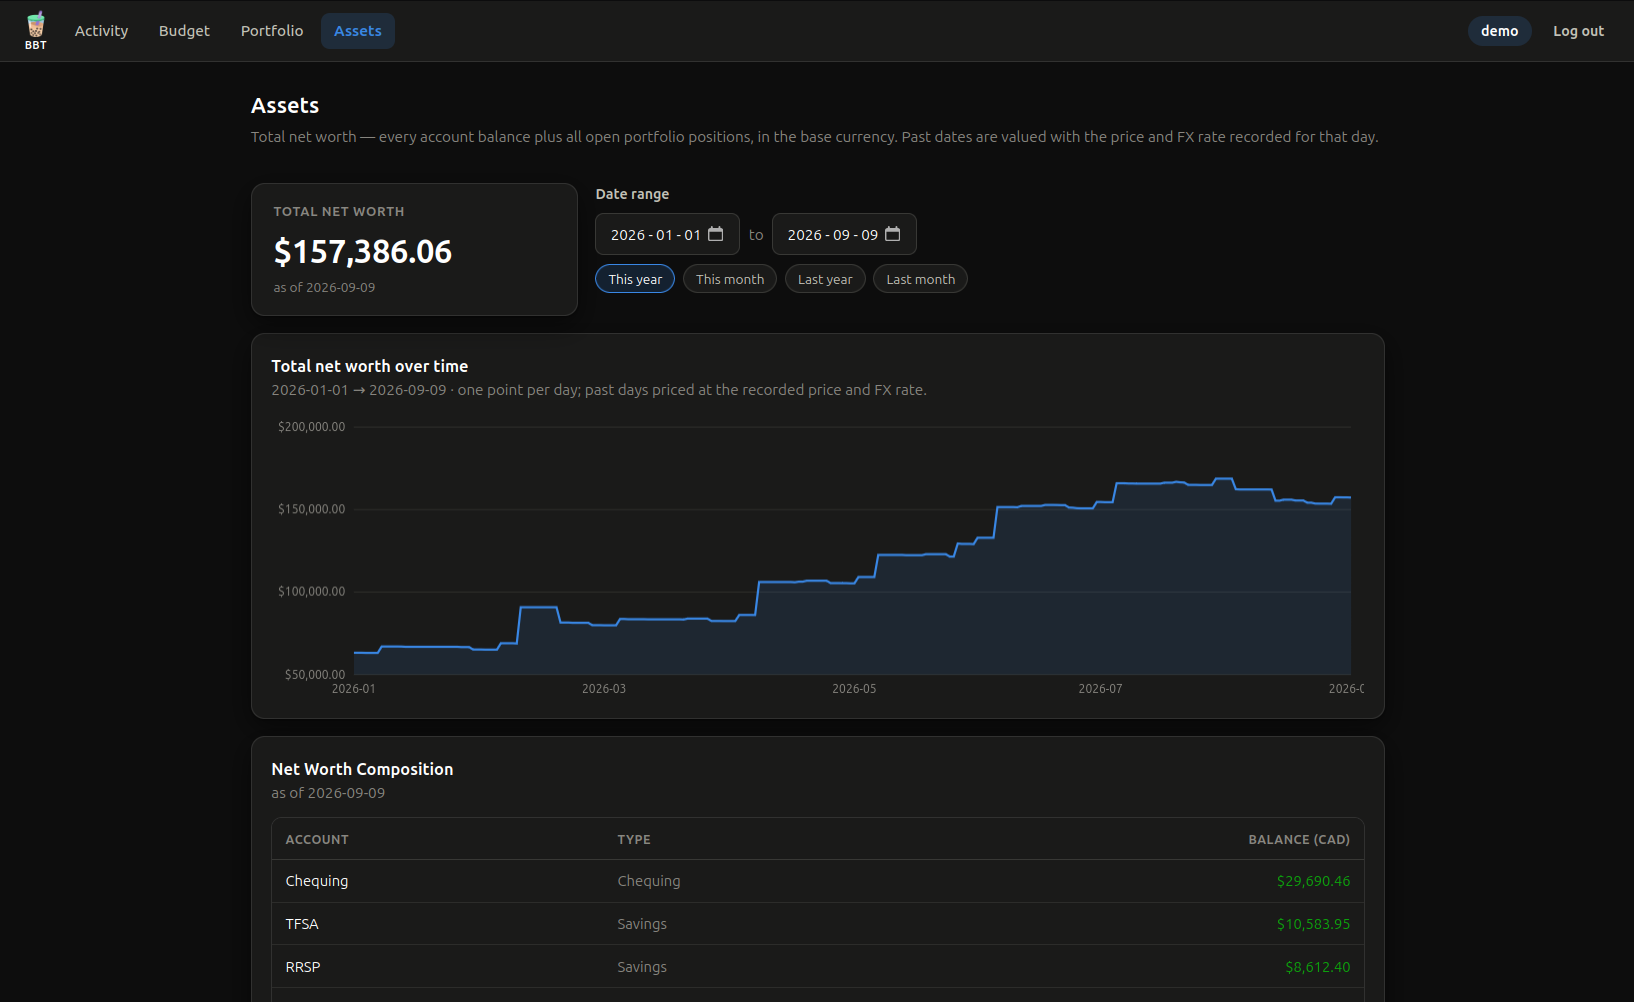Open the Activity page
The width and height of the screenshot is (1634, 1002).
[x=101, y=31]
